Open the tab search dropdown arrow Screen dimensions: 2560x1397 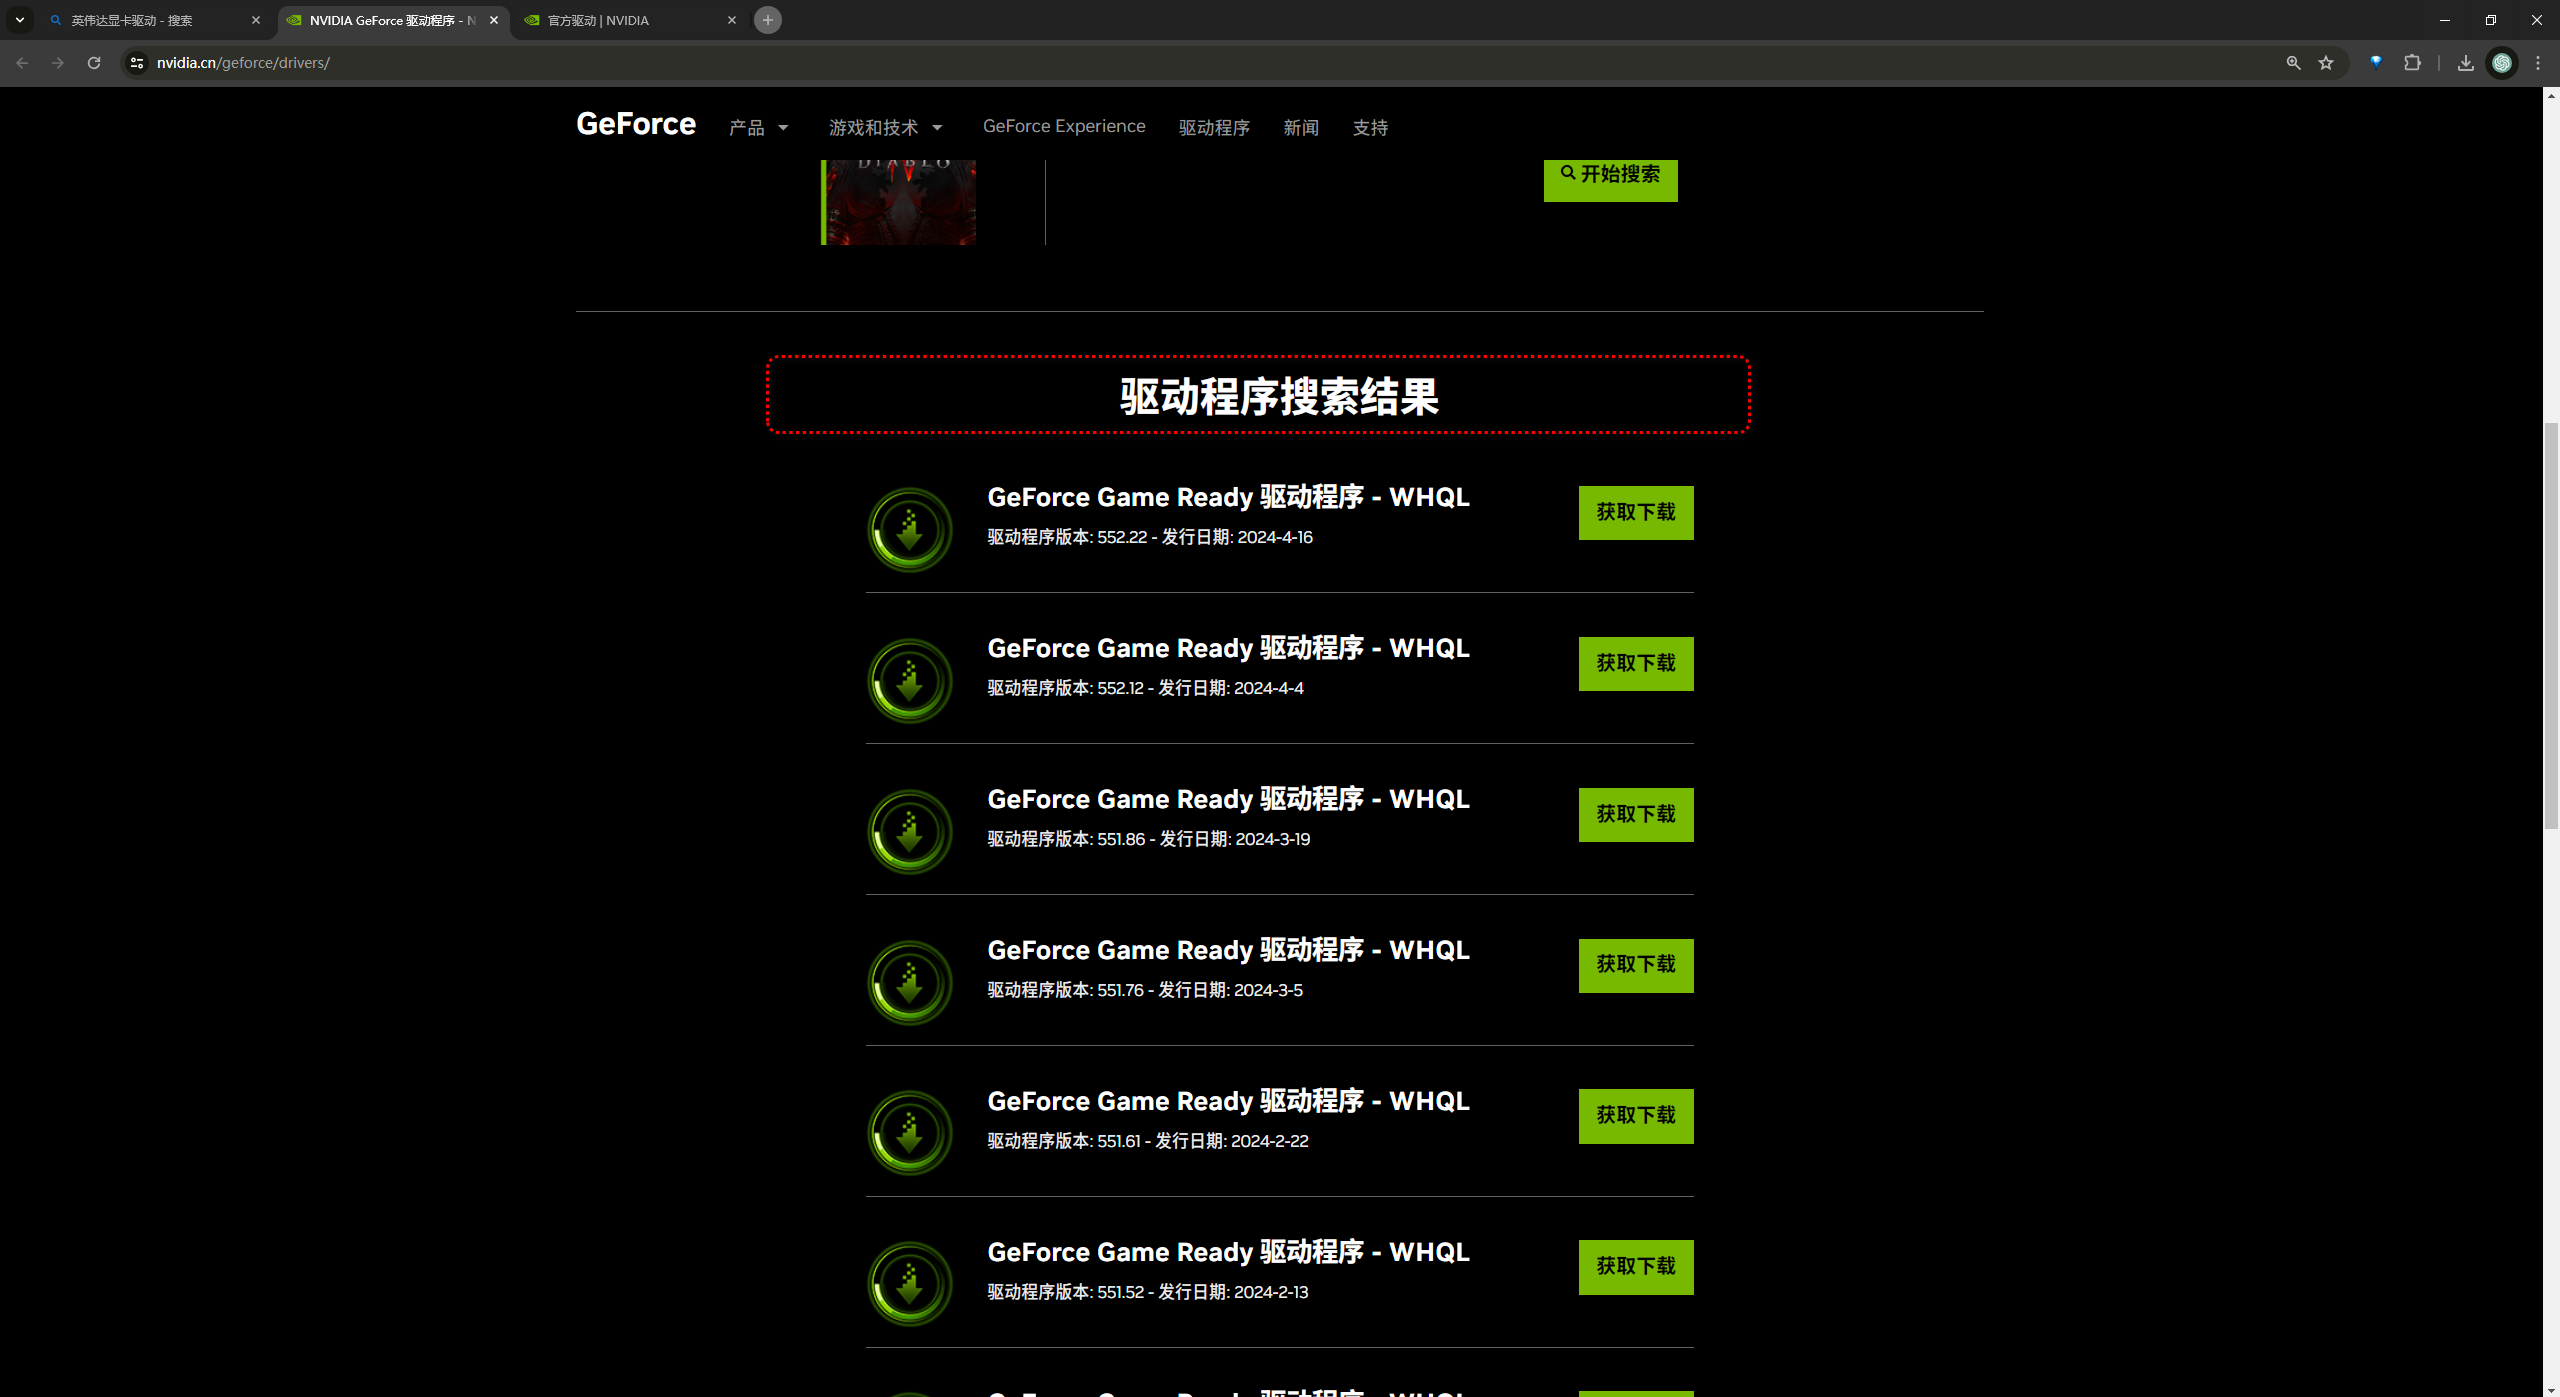point(19,20)
